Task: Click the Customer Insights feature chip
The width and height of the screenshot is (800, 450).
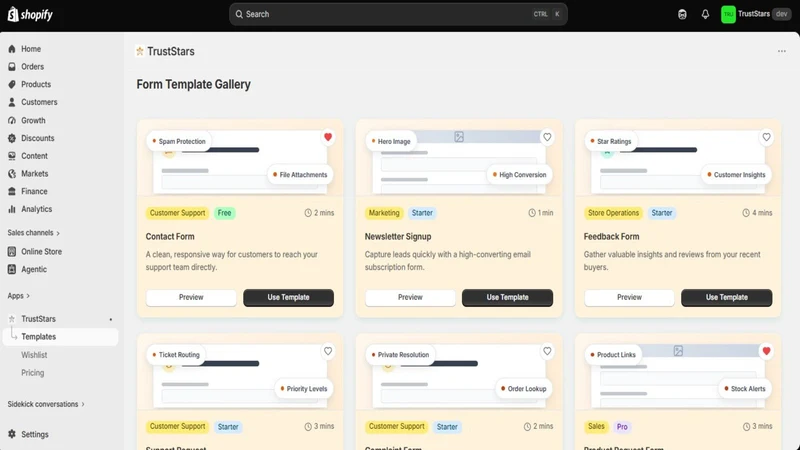Action: [737, 174]
